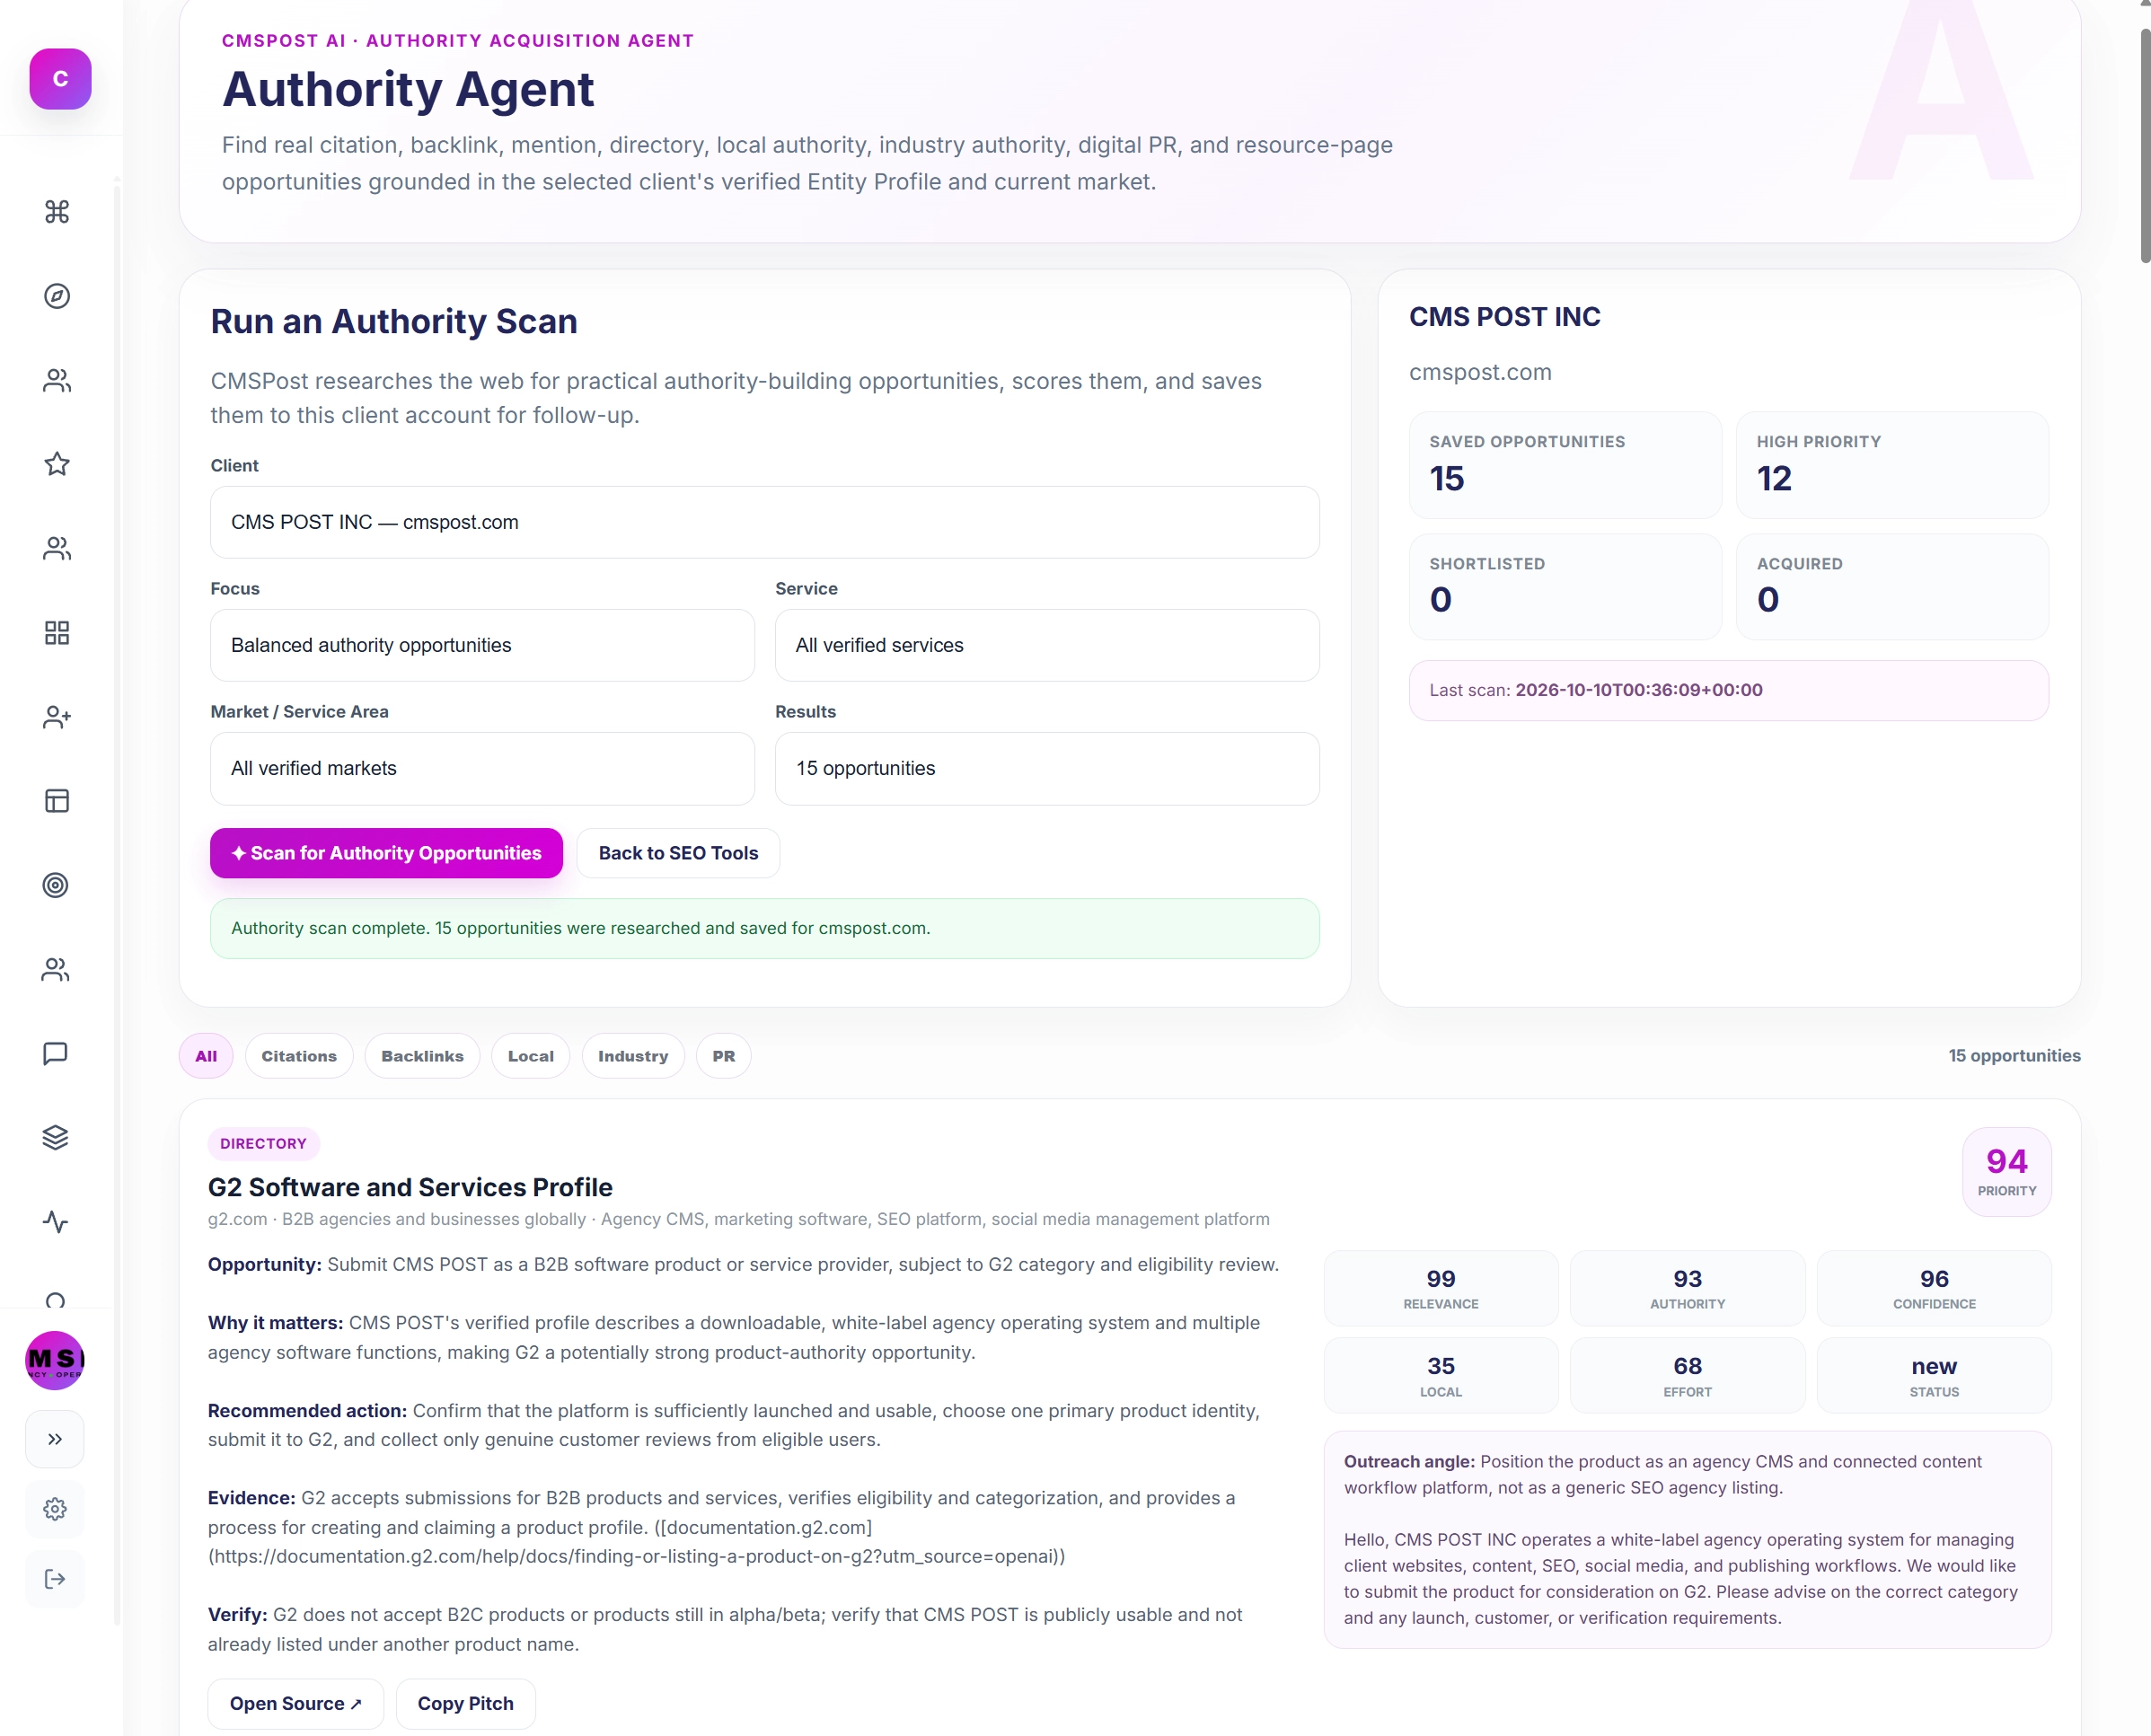Click the page vertical scrollbar thumb
The width and height of the screenshot is (2151, 1736).
point(2145,145)
